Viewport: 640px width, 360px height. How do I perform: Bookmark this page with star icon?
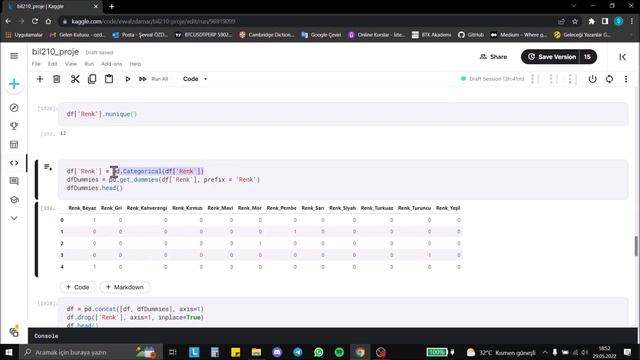tap(575, 21)
